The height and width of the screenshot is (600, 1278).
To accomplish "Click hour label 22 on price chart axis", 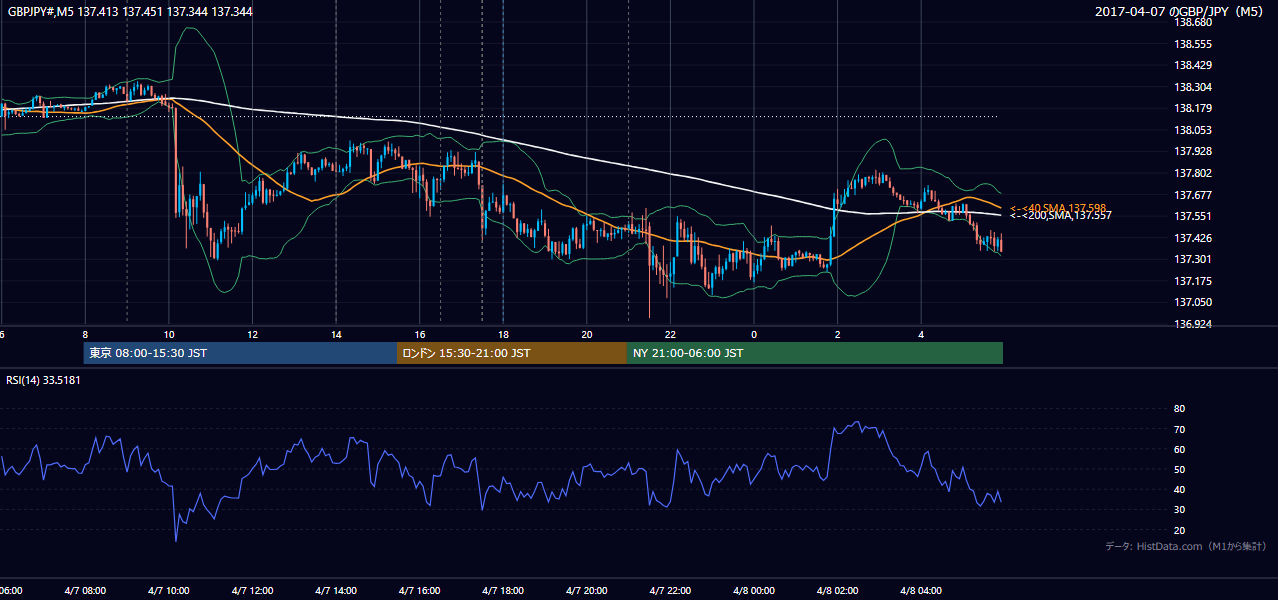I will (x=670, y=335).
